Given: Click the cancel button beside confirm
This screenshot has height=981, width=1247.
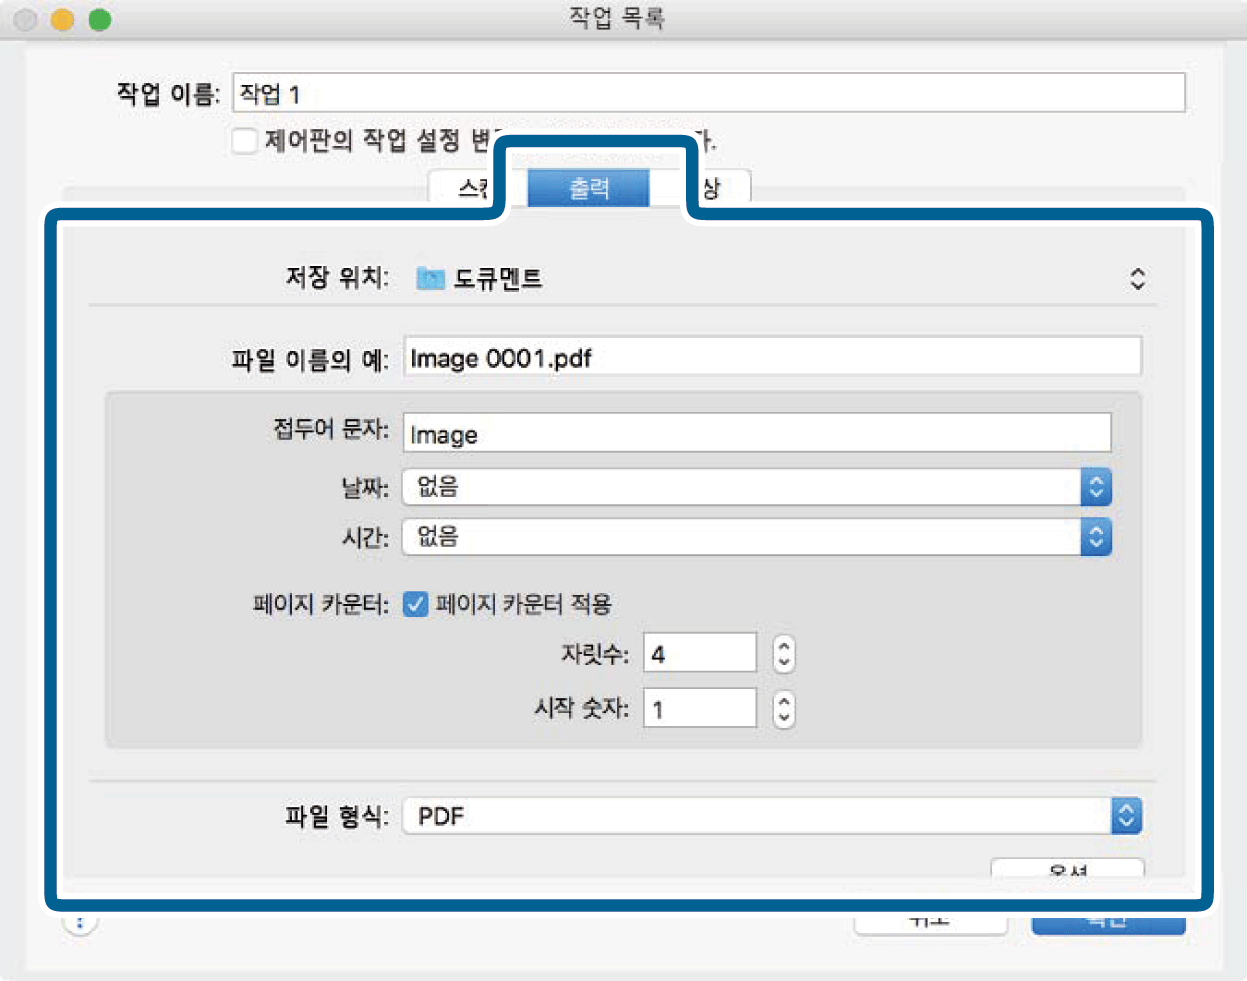Looking at the screenshot, I should tap(930, 922).
